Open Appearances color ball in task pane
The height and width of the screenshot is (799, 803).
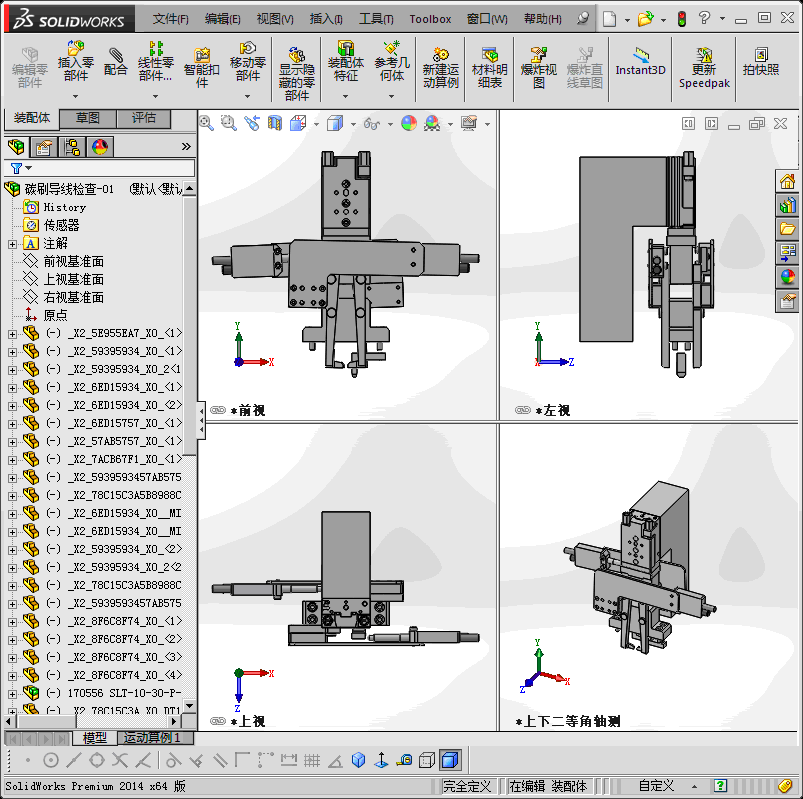click(787, 277)
